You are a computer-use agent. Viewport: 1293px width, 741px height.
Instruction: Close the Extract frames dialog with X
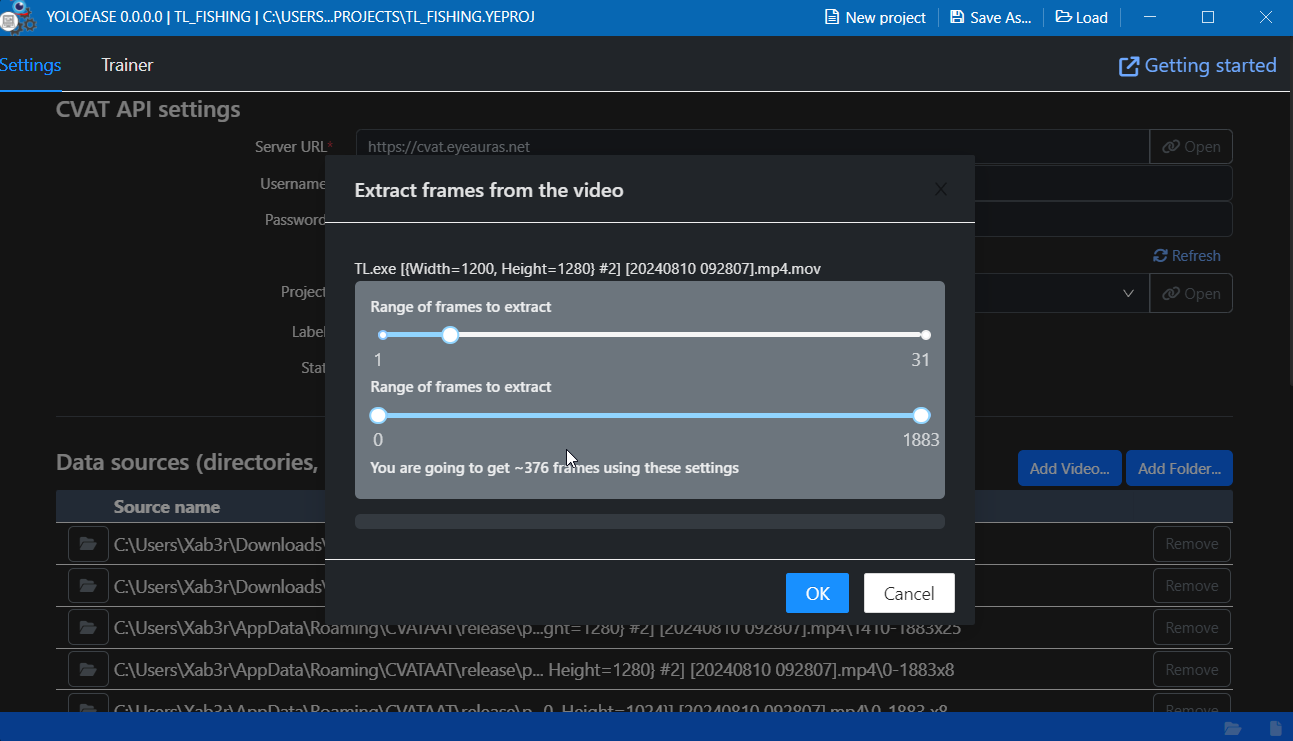tap(941, 189)
